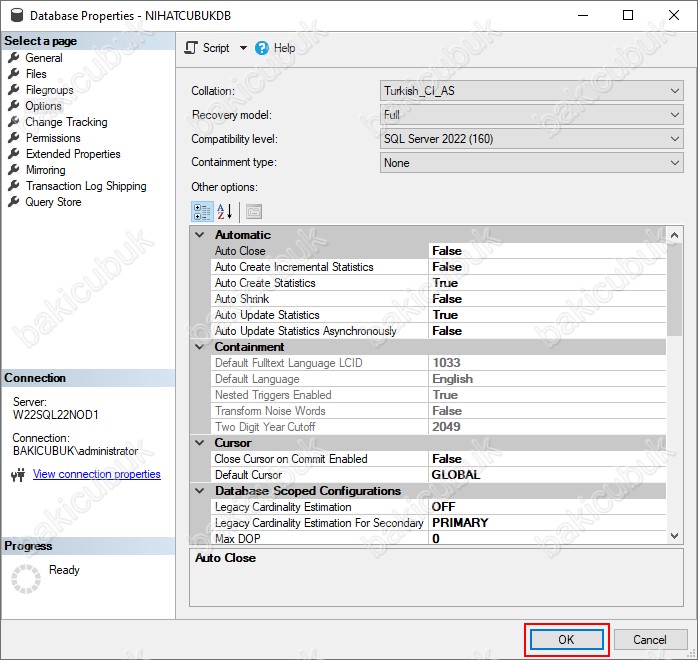The image size is (698, 660).
Task: Open View connection properties link
Action: [x=97, y=474]
